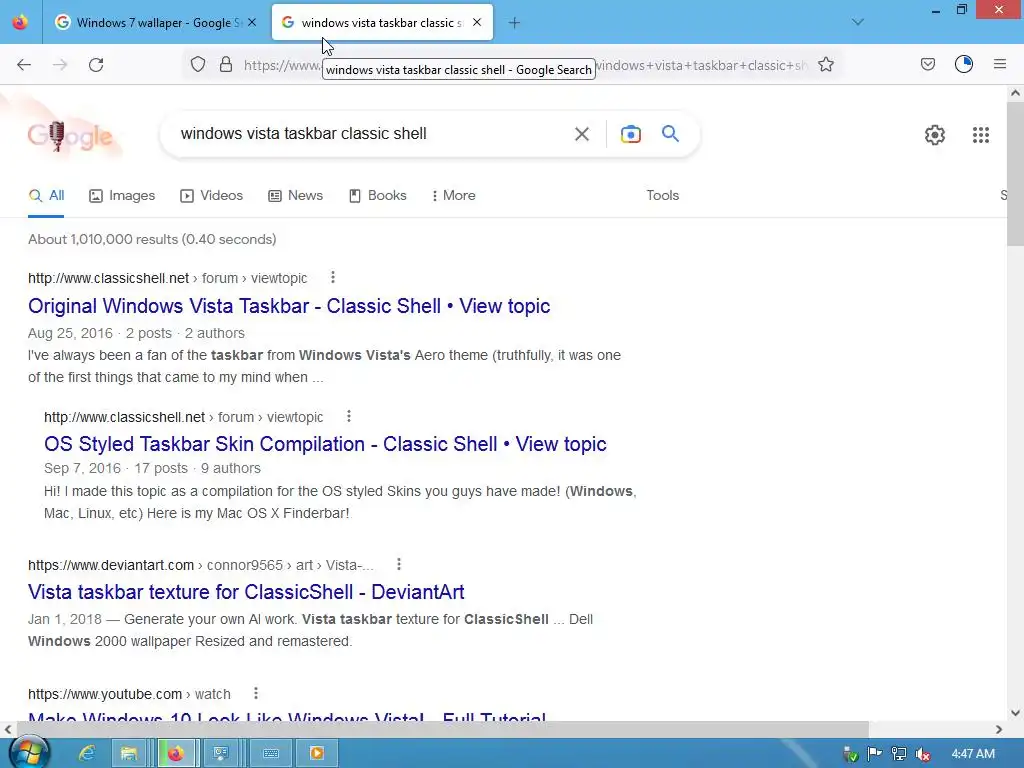Viewport: 1024px width, 768px height.
Task: Click the scroll down arrow
Action: pyautogui.click(x=1015, y=713)
